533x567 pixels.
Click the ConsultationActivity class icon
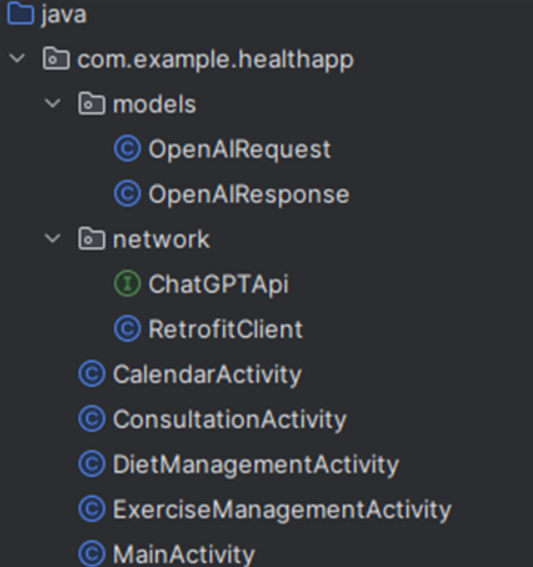tap(92, 419)
